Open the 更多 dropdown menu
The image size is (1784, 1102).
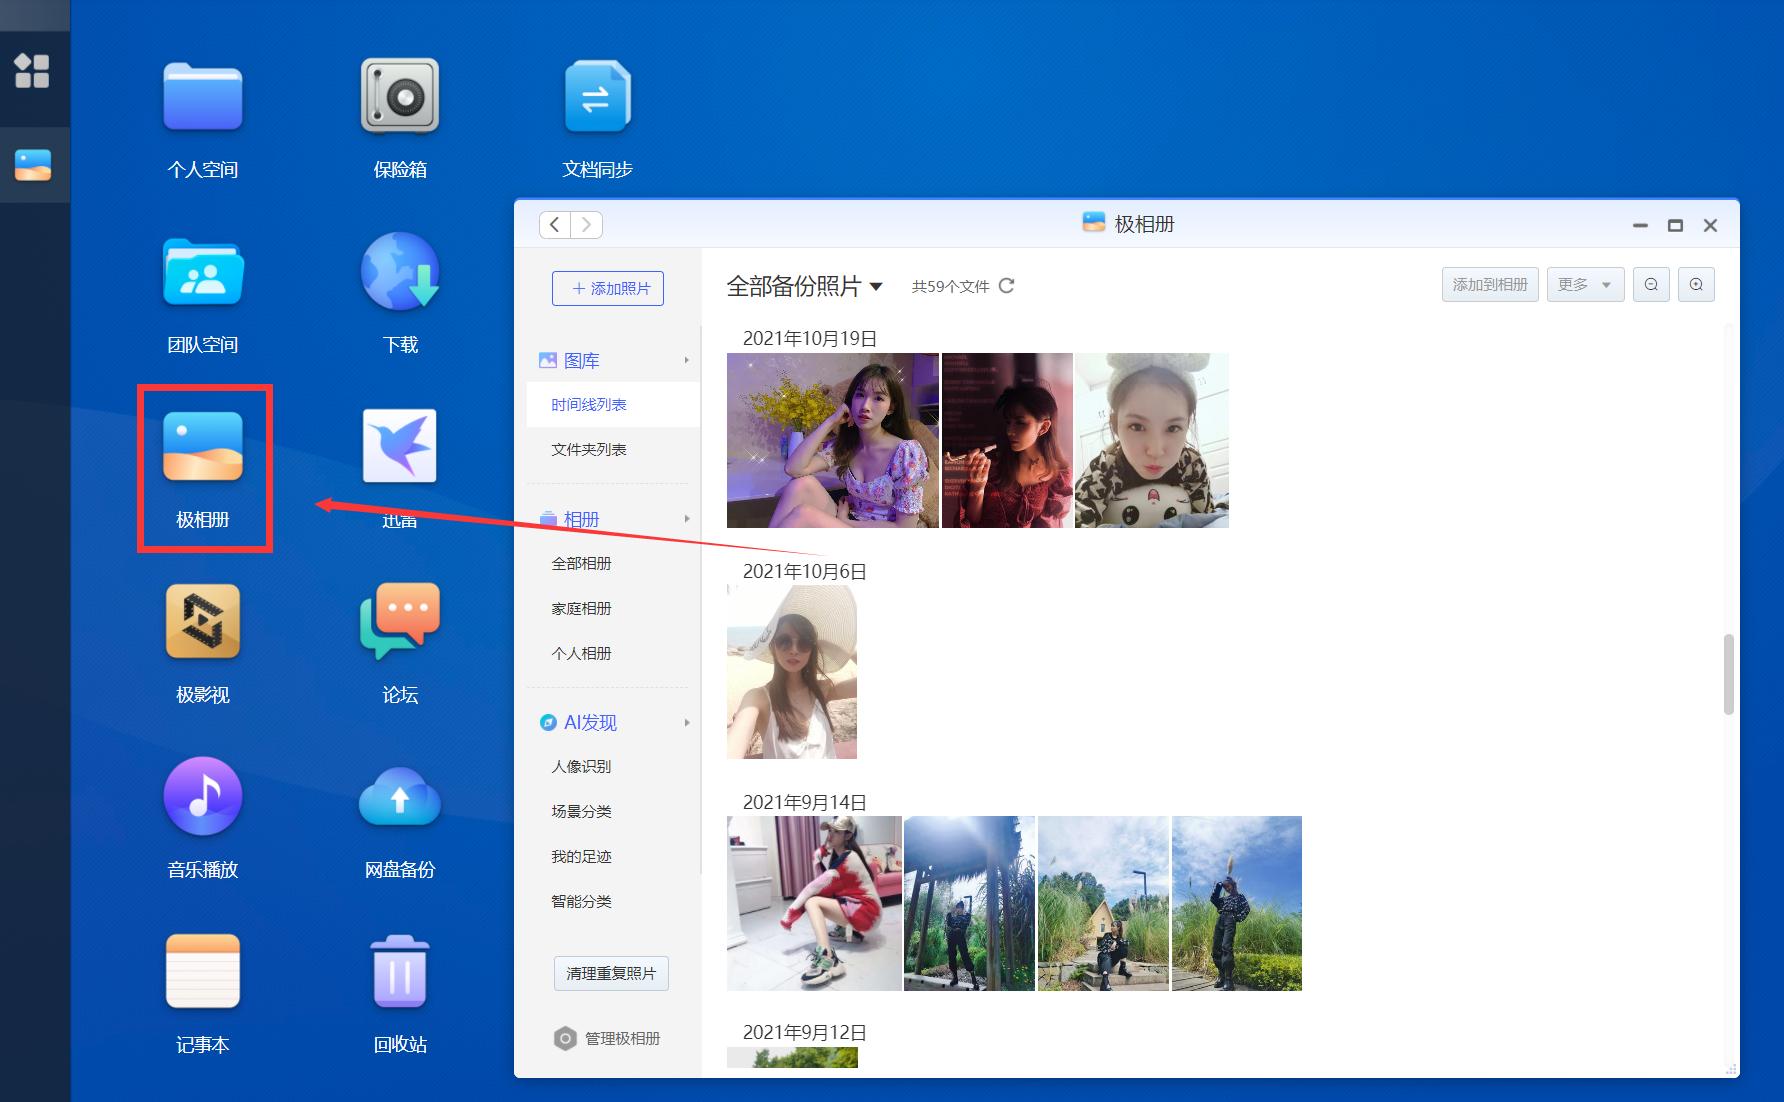pos(1584,284)
